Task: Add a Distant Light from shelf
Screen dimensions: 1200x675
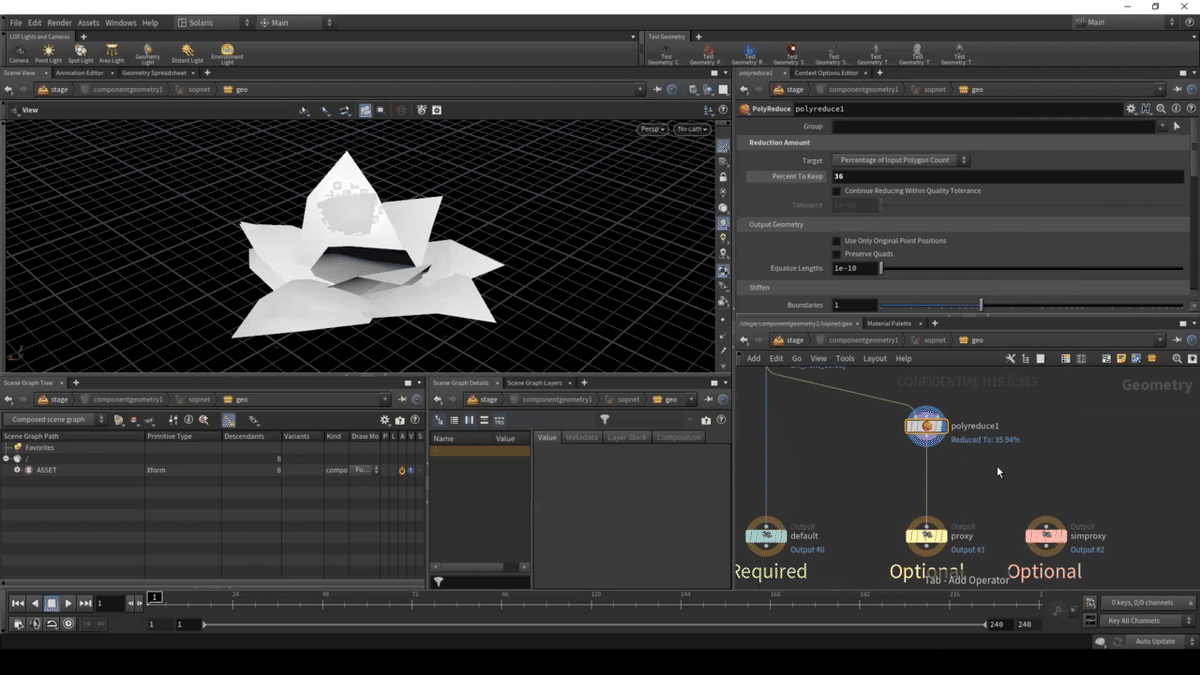Action: tap(187, 53)
